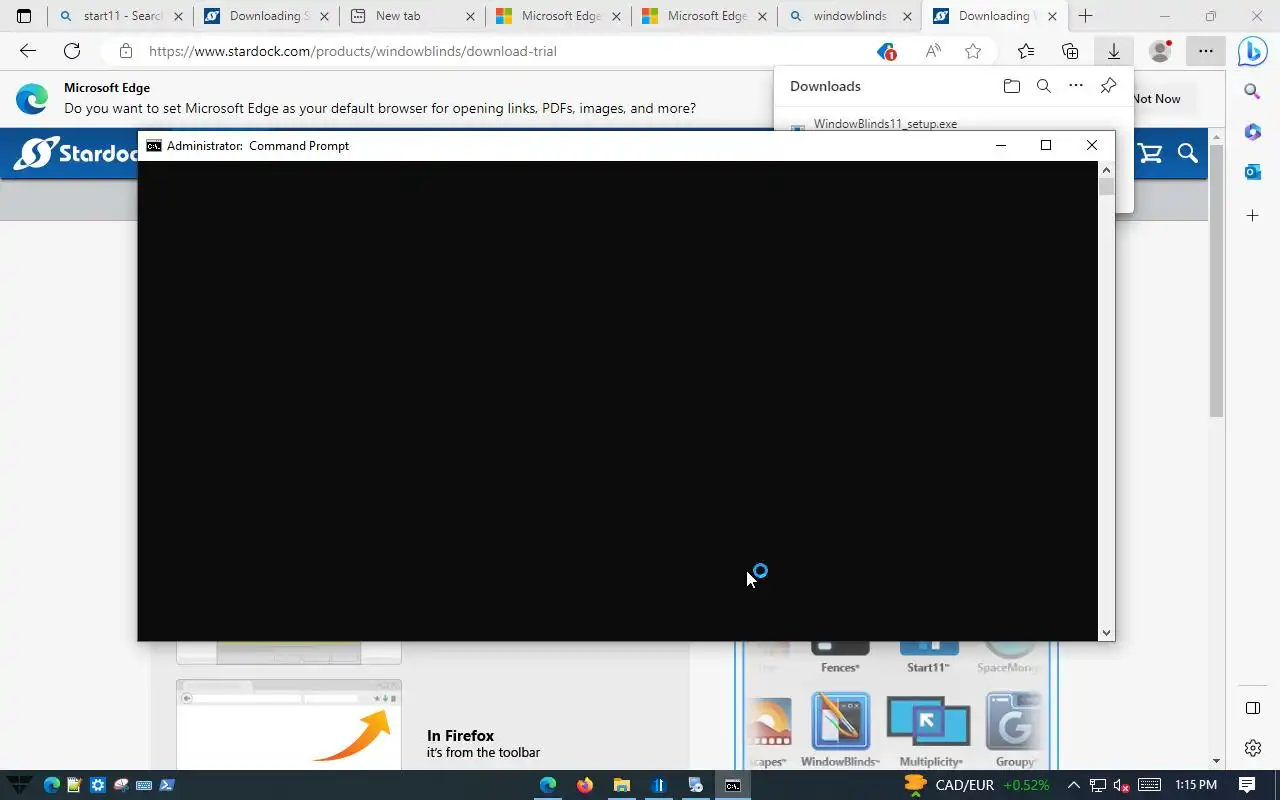1280x800 pixels.
Task: Switch to the second Microsoft Edge tab
Action: click(704, 16)
